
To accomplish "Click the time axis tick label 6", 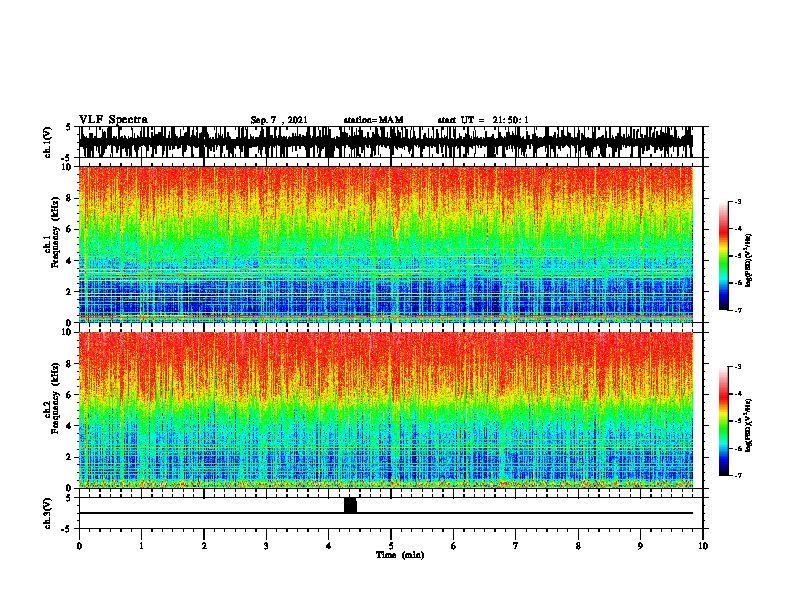I will [454, 546].
